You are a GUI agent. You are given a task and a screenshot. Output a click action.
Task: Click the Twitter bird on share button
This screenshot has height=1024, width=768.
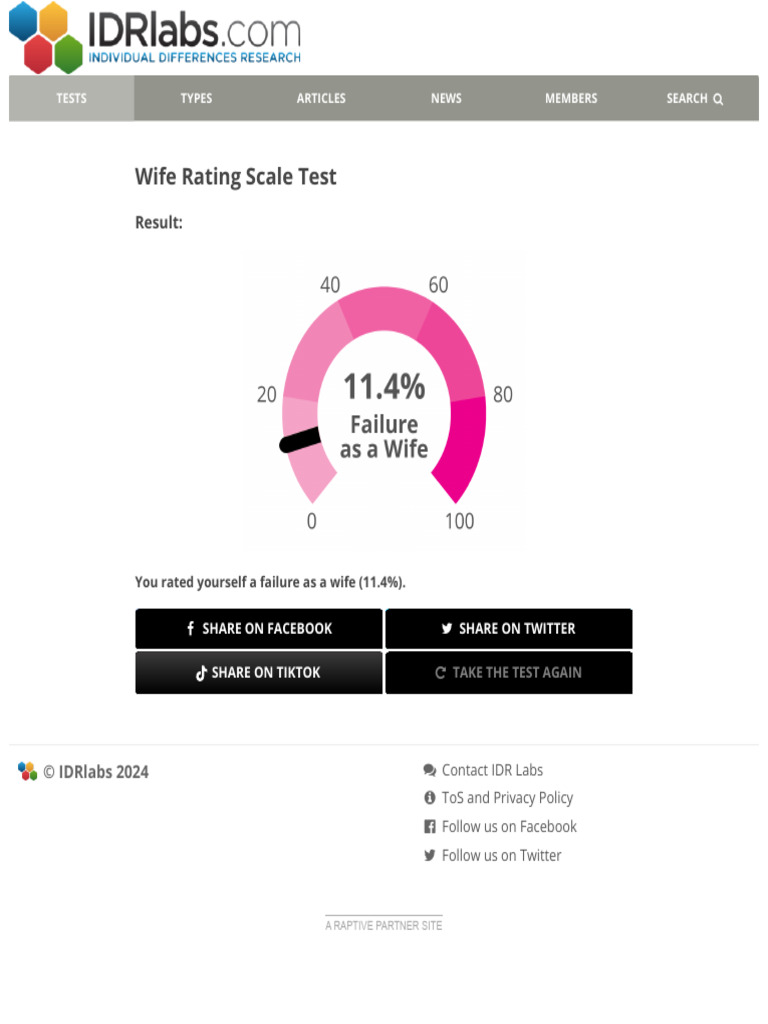point(447,629)
